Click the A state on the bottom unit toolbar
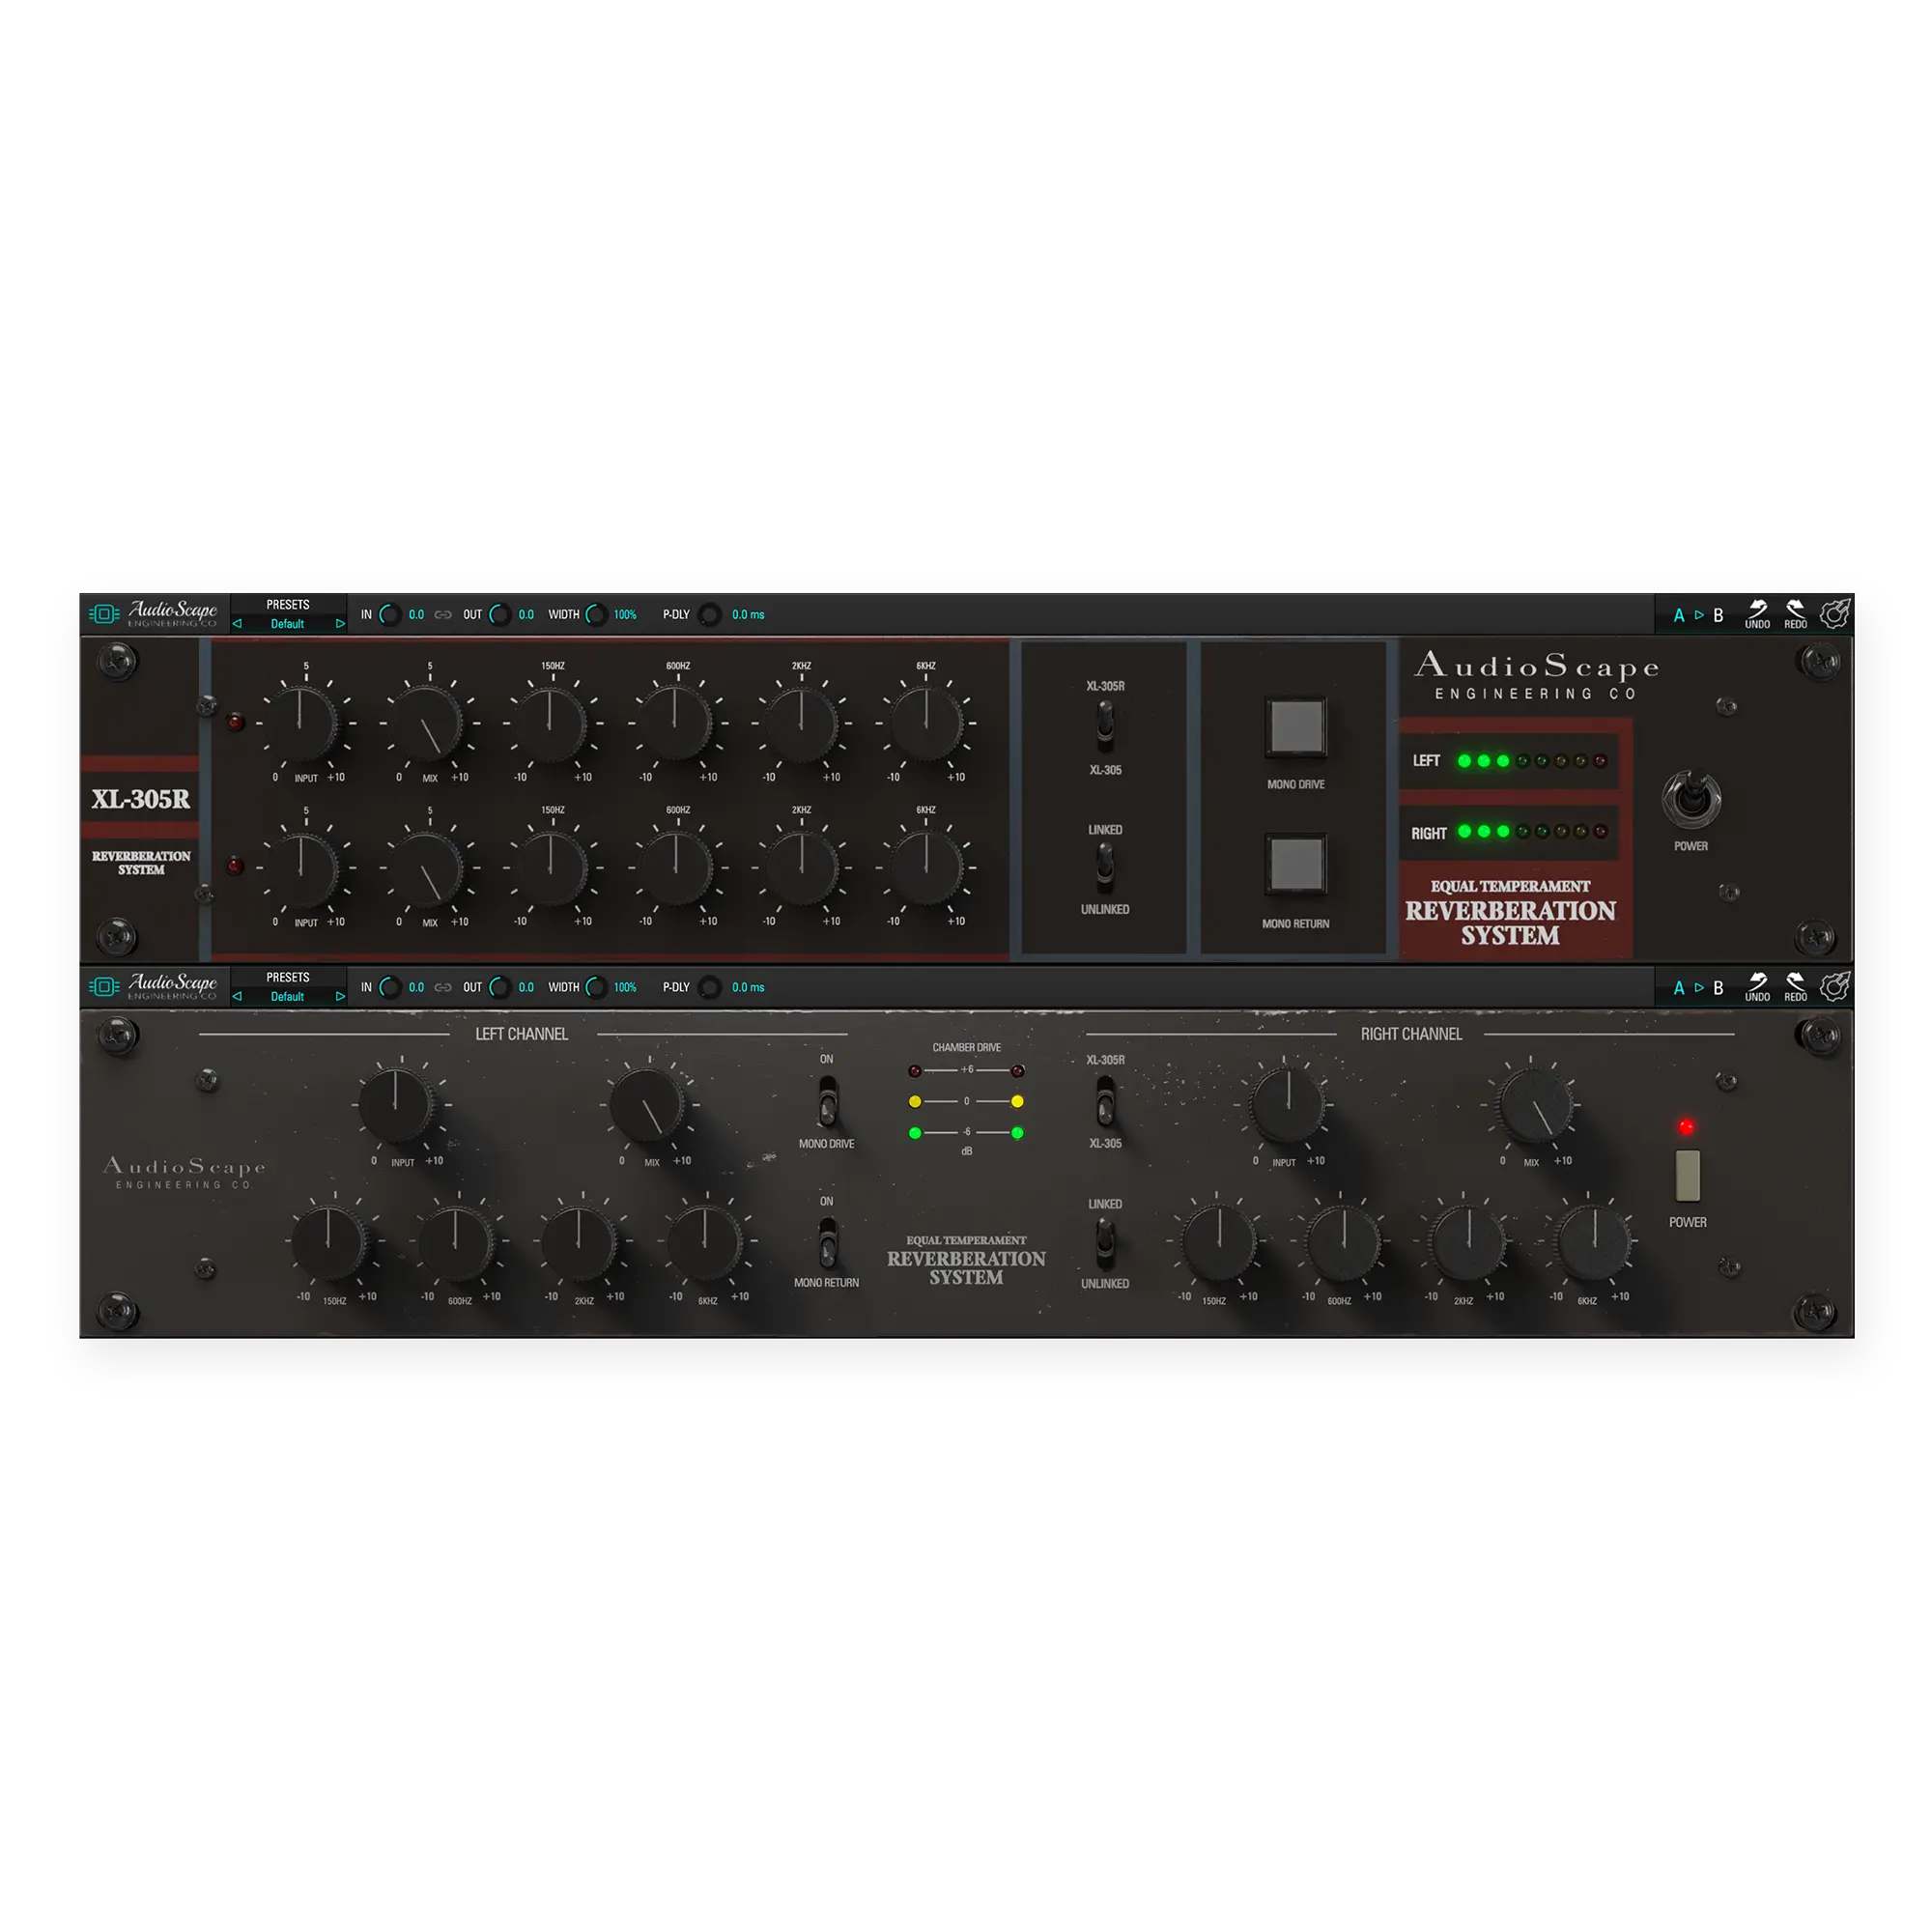 tap(1679, 987)
